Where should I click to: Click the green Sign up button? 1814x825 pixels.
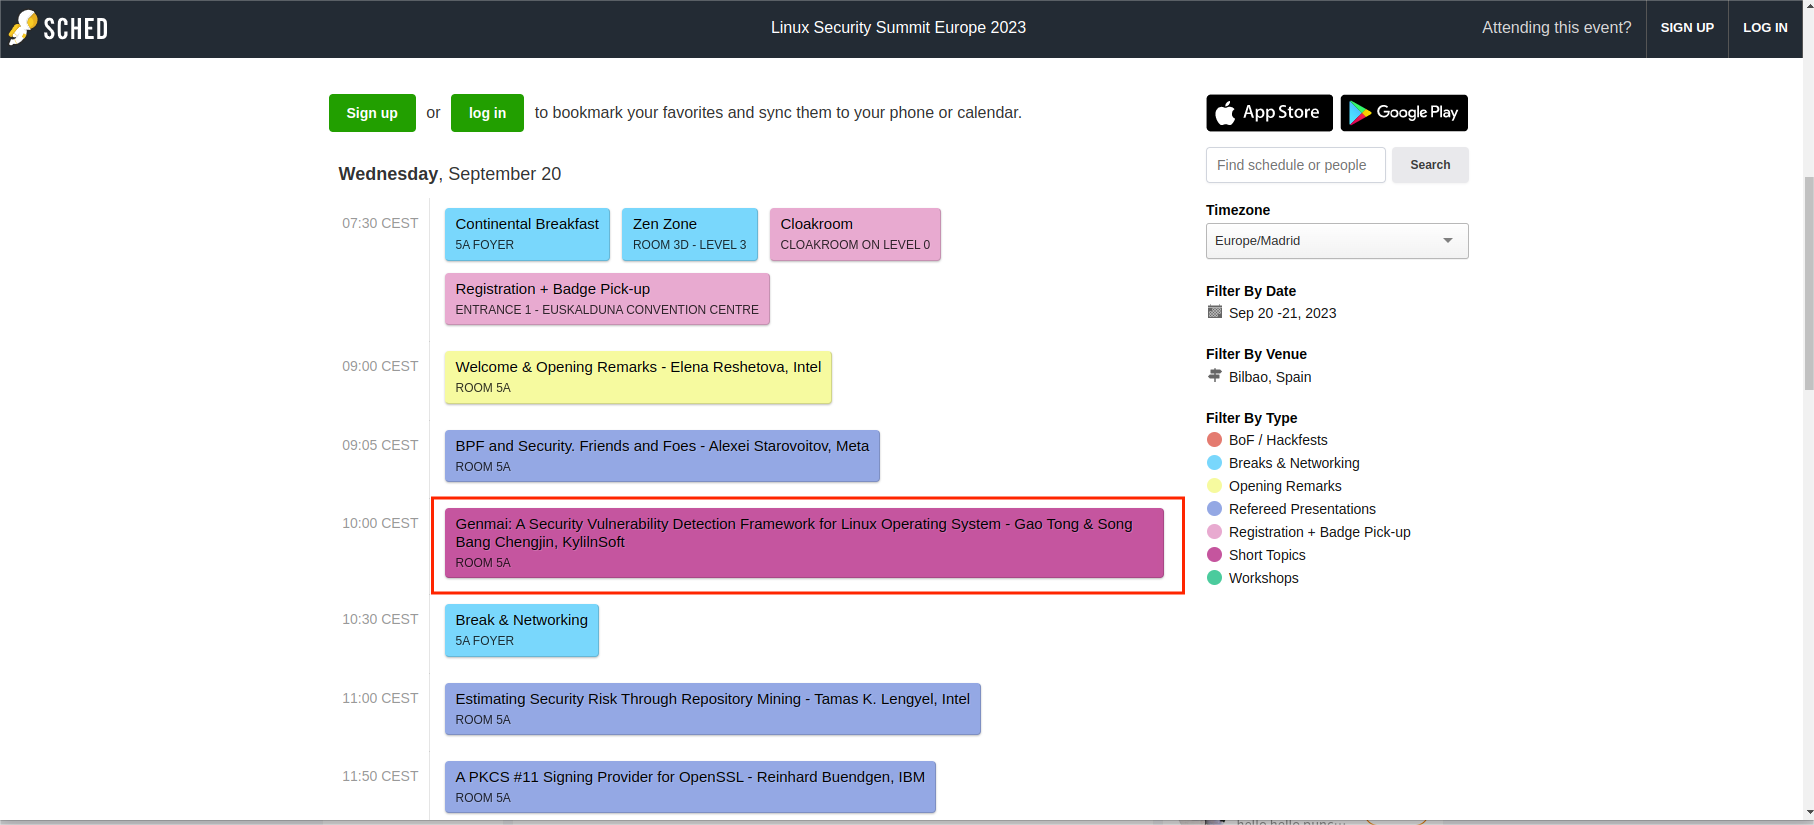(372, 113)
